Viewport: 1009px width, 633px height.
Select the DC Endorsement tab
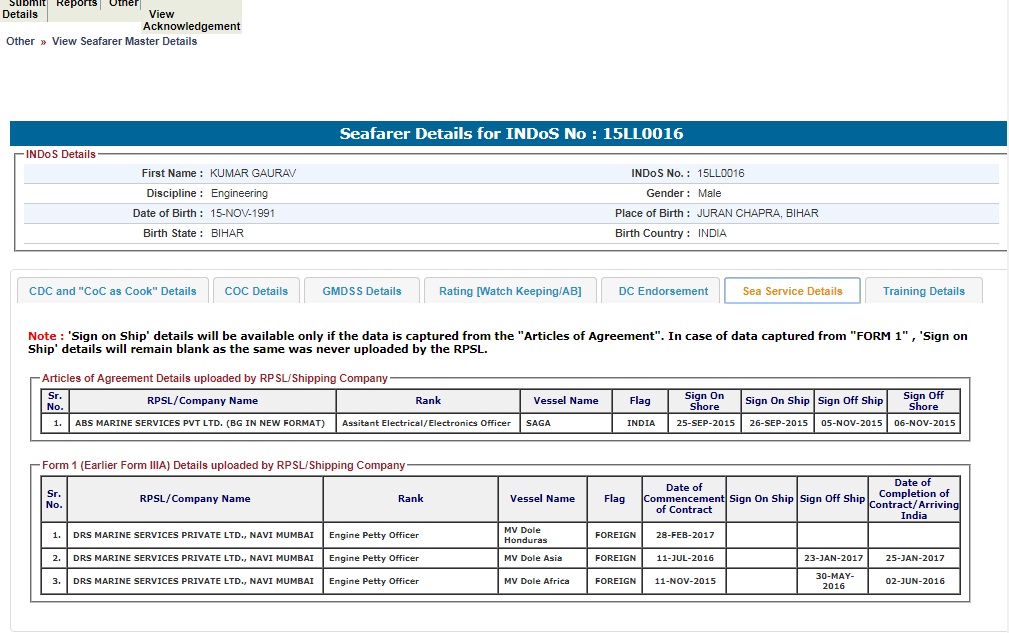coord(662,291)
